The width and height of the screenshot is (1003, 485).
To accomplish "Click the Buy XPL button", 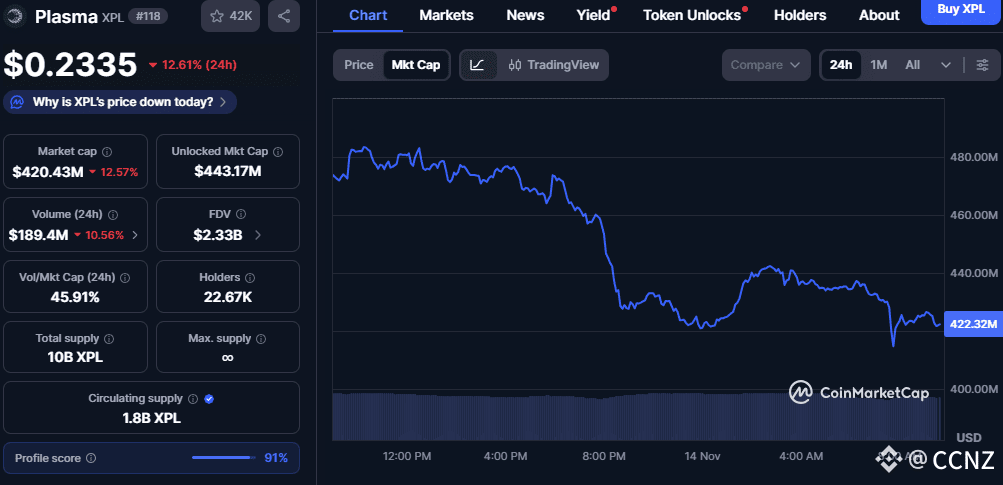I will click(x=961, y=10).
